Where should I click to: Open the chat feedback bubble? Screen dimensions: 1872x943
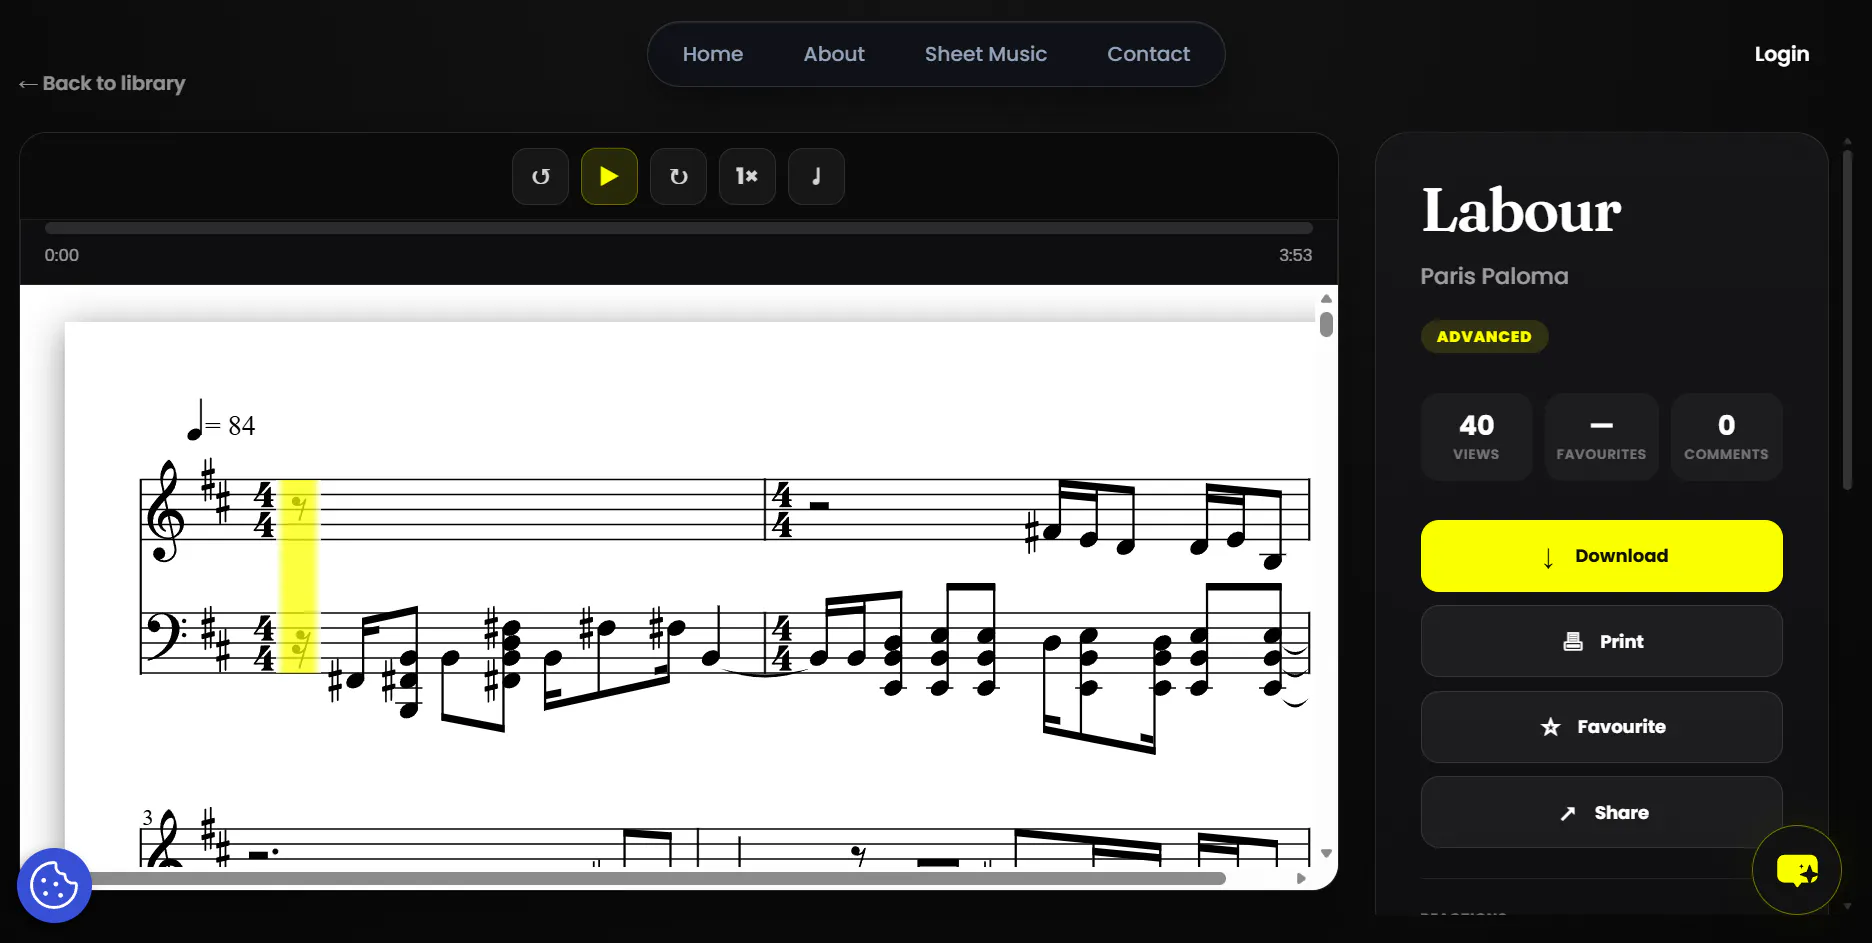(x=1797, y=870)
